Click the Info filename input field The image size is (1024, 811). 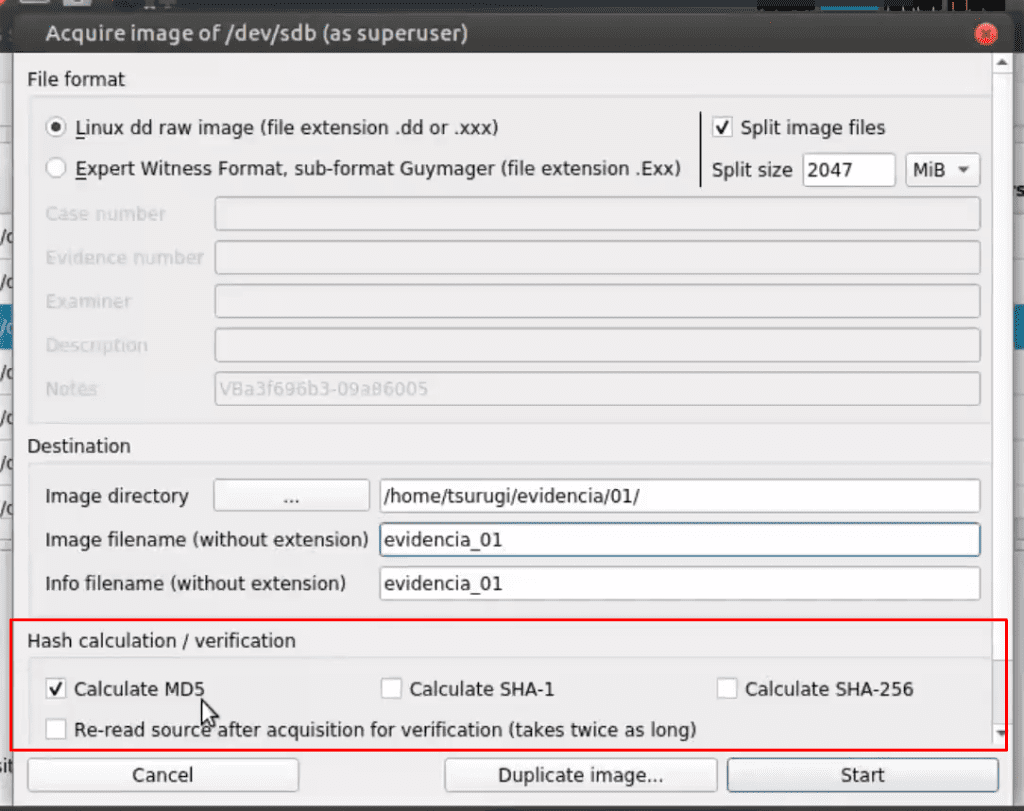(679, 584)
